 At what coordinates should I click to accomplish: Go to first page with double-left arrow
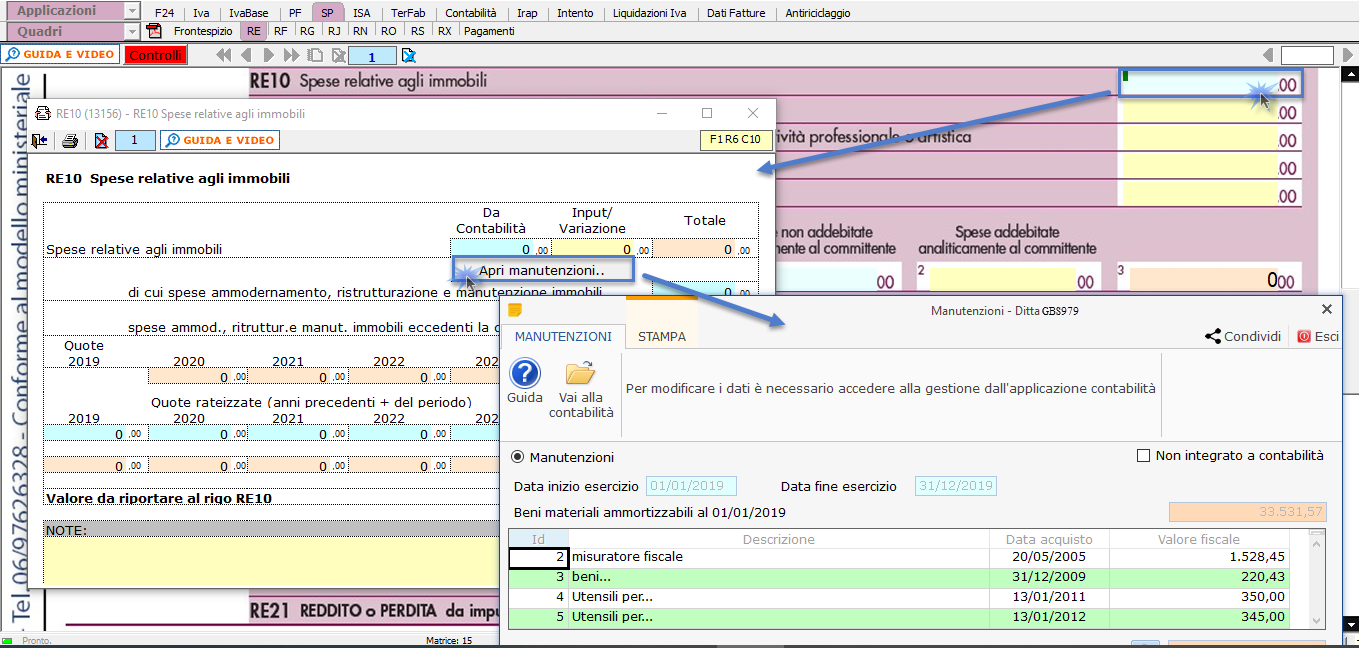pos(223,55)
